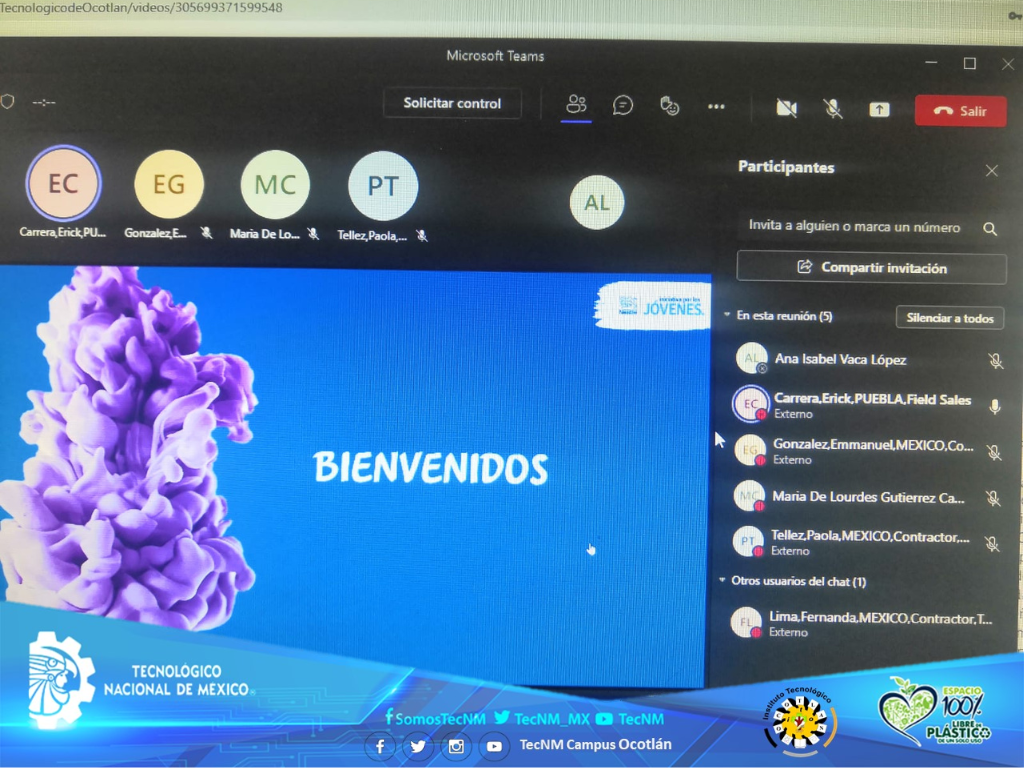Select participant Tellez, Paola, MEXICO, Contractor
This screenshot has width=1024, height=768.
point(869,542)
